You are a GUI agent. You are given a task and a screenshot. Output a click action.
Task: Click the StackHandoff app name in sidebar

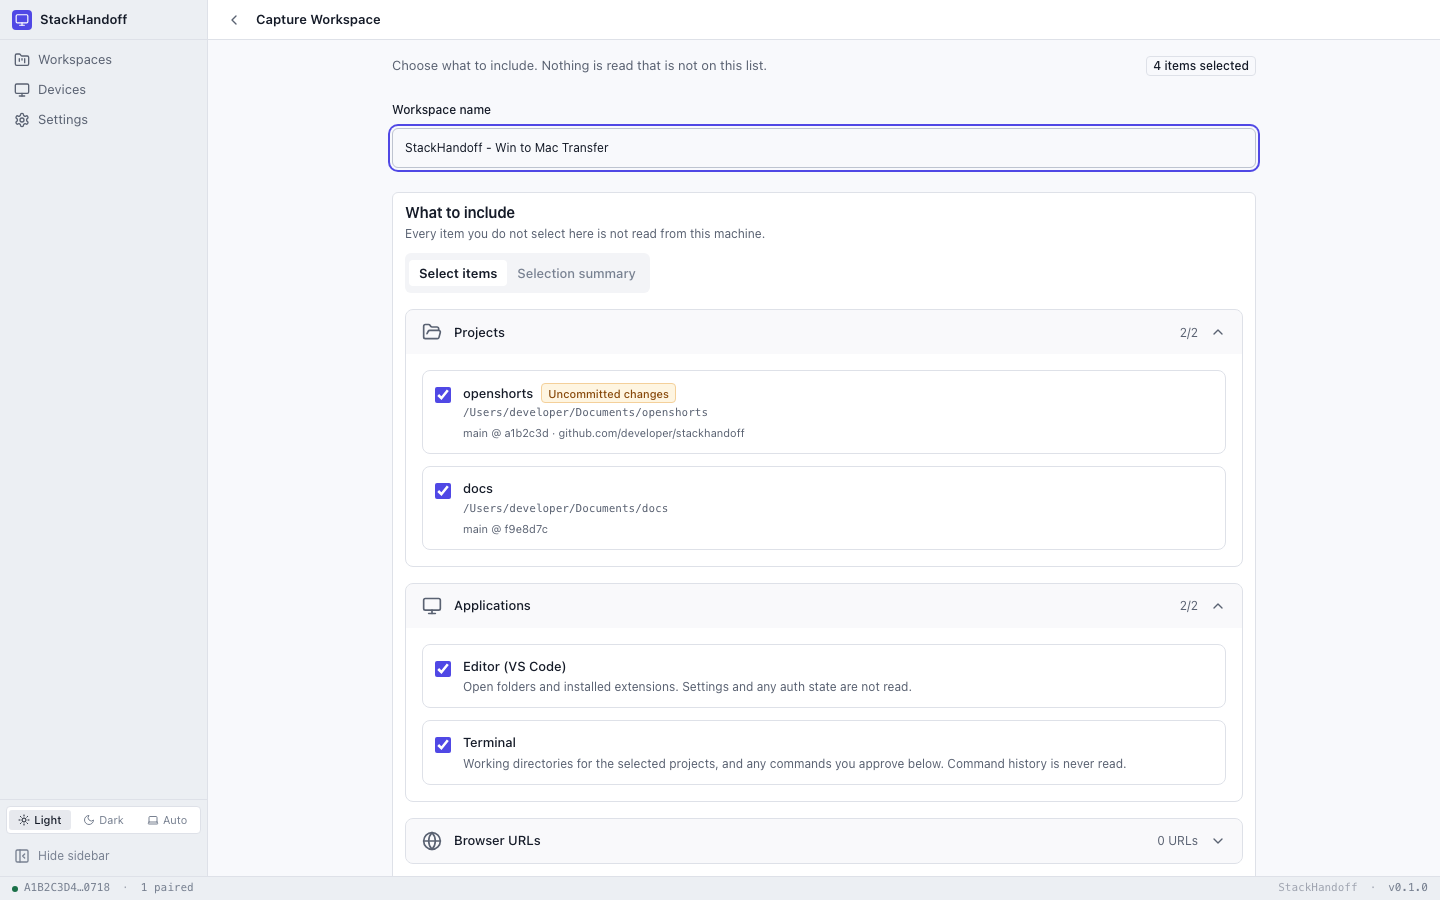(83, 20)
